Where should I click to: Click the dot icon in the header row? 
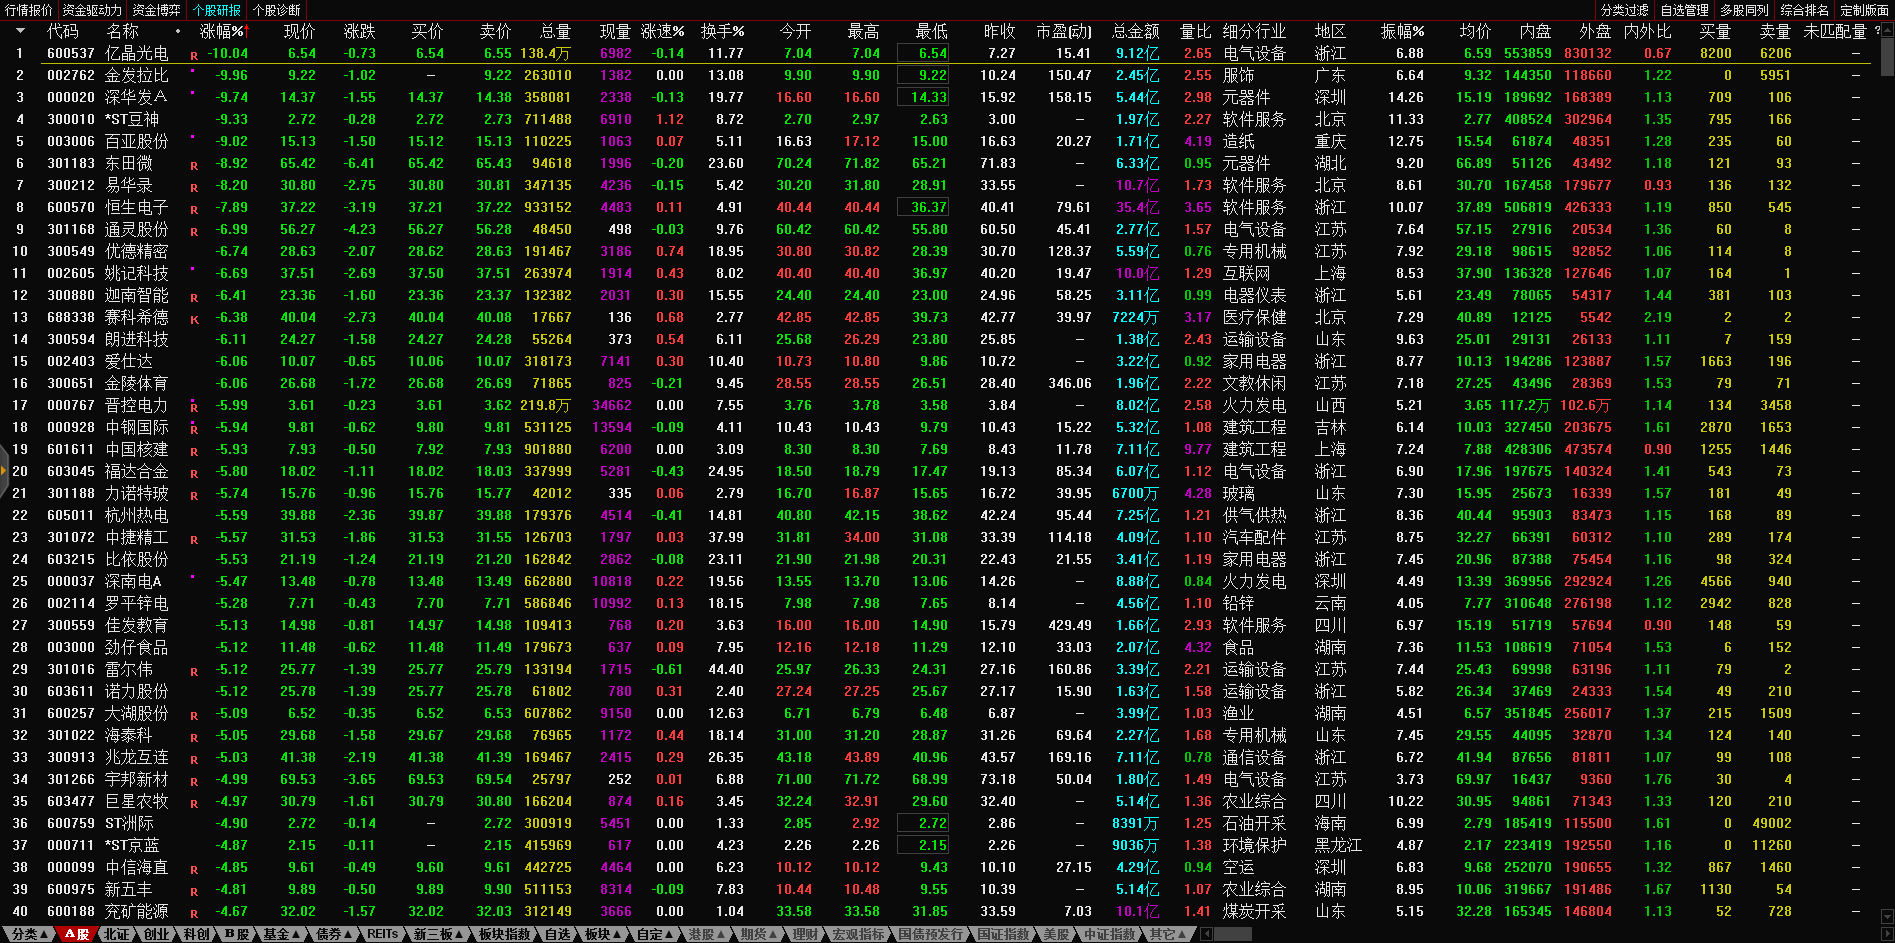pos(178,32)
